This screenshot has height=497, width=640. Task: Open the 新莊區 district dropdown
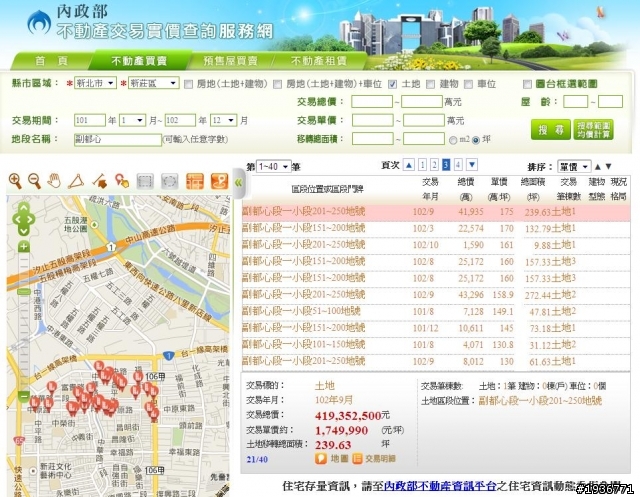tap(153, 83)
